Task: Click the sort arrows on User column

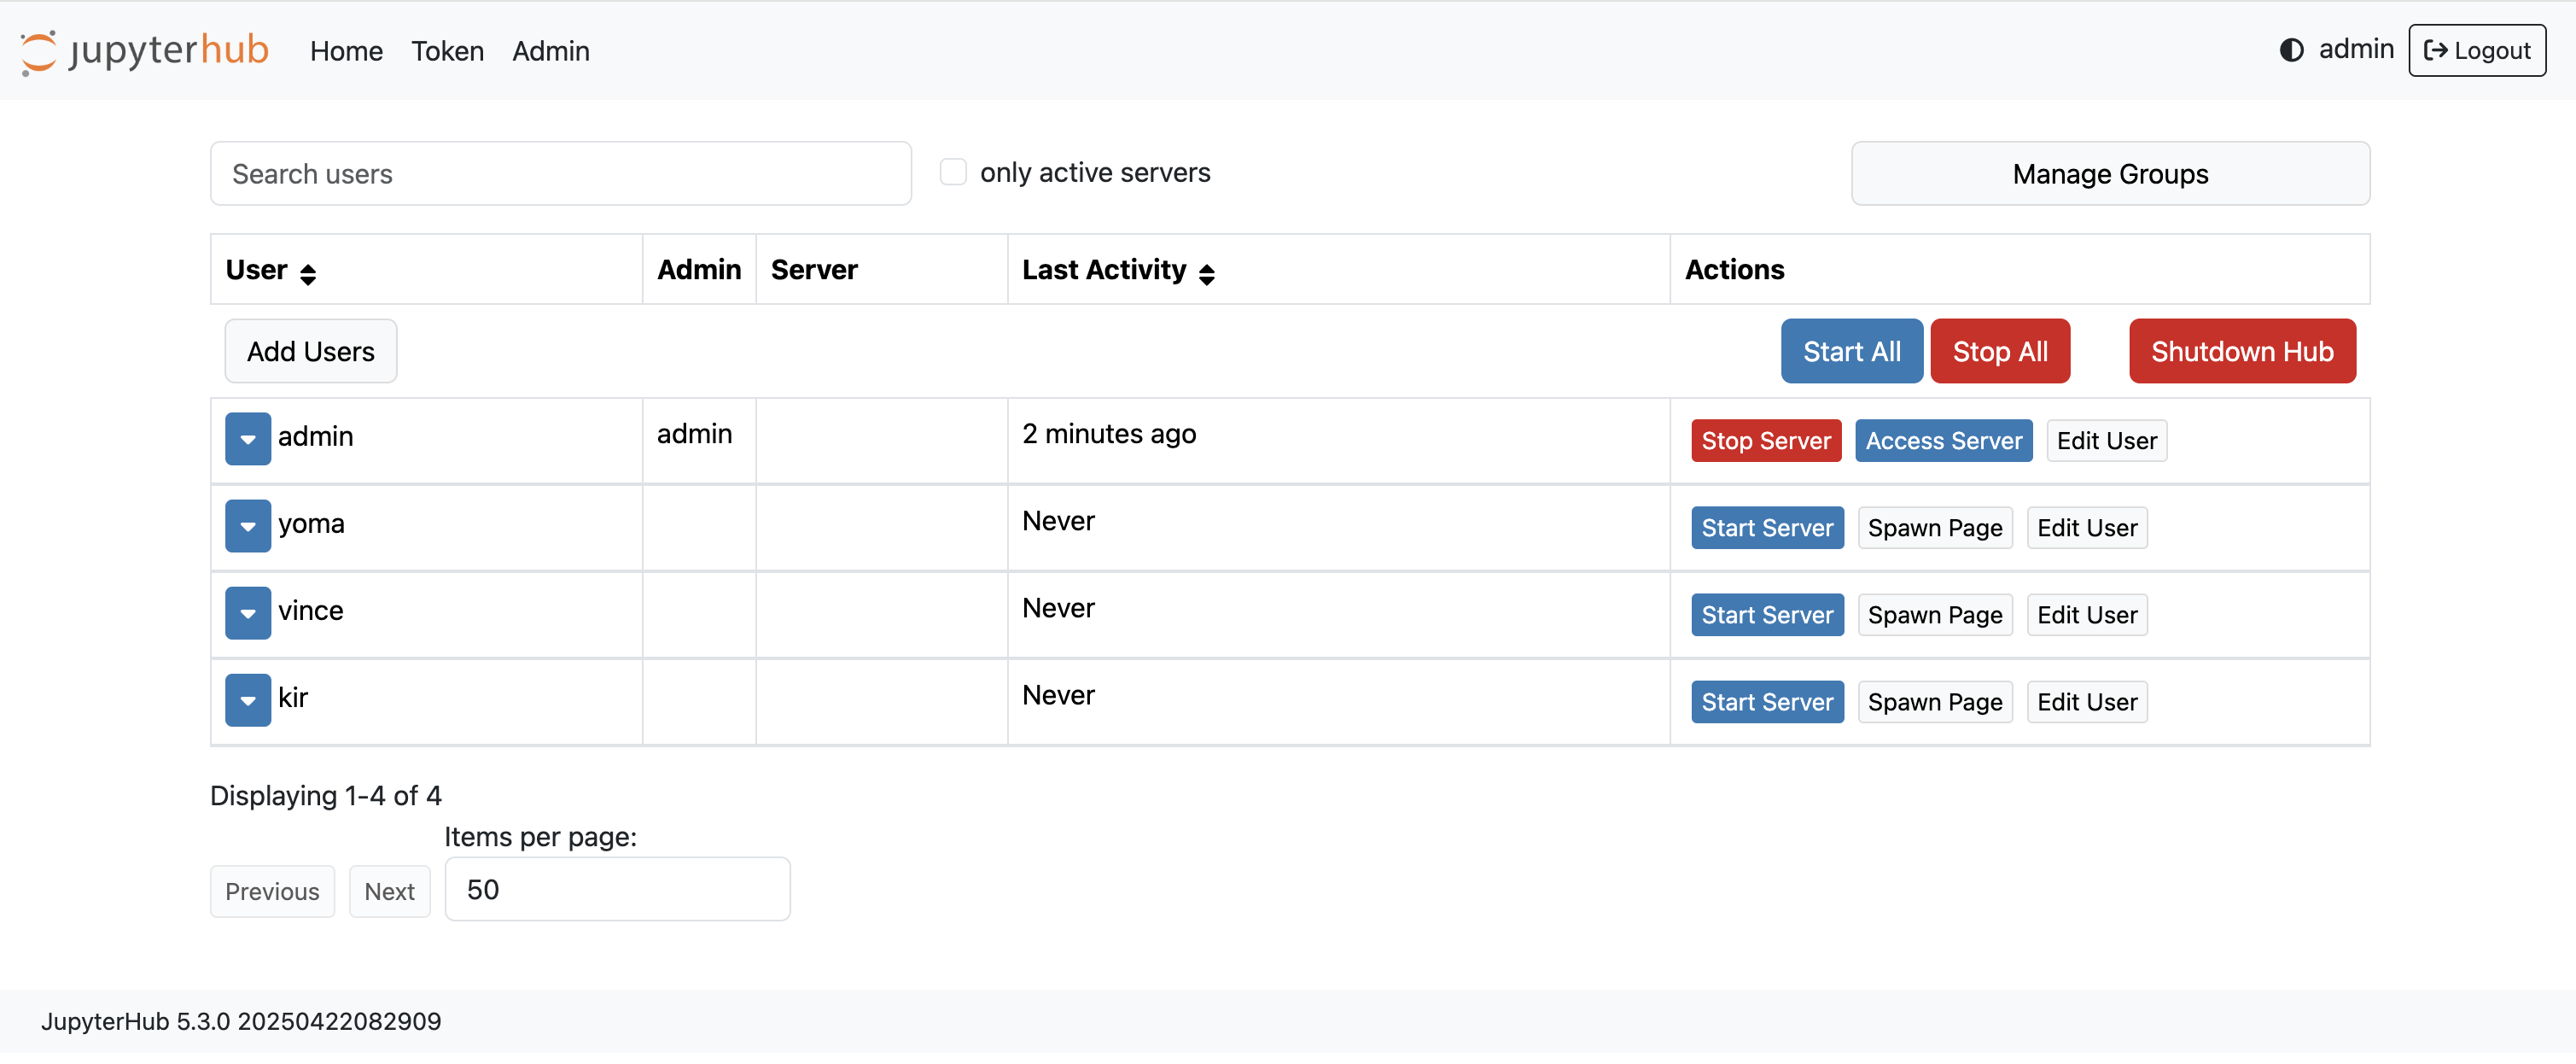Action: coord(310,271)
